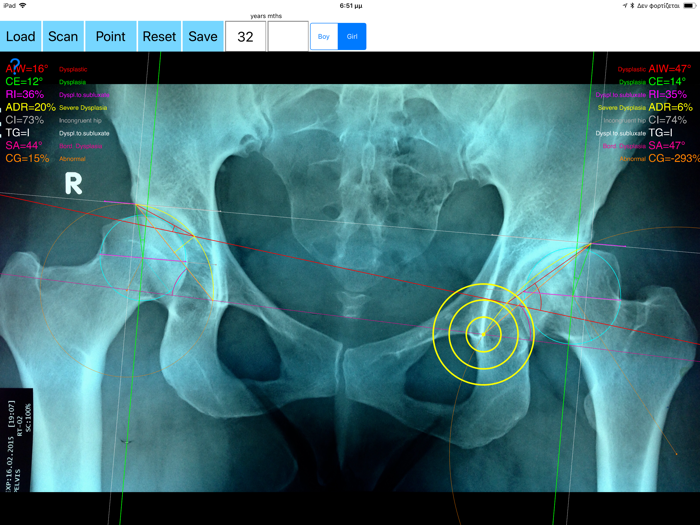This screenshot has height=525, width=700.
Task: Select the Point tool button
Action: pyautogui.click(x=111, y=36)
